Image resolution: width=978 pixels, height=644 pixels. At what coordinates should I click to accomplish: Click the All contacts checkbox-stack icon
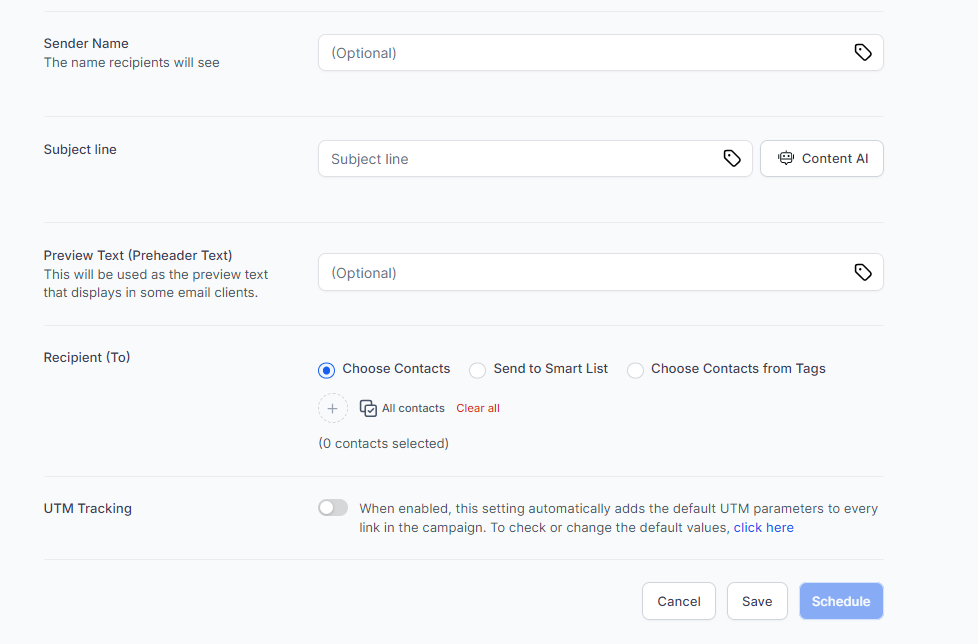[x=368, y=408]
